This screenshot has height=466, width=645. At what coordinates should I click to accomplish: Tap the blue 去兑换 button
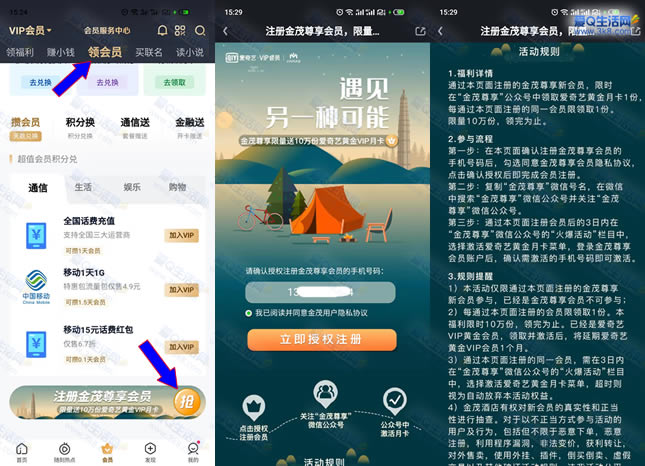[40, 82]
